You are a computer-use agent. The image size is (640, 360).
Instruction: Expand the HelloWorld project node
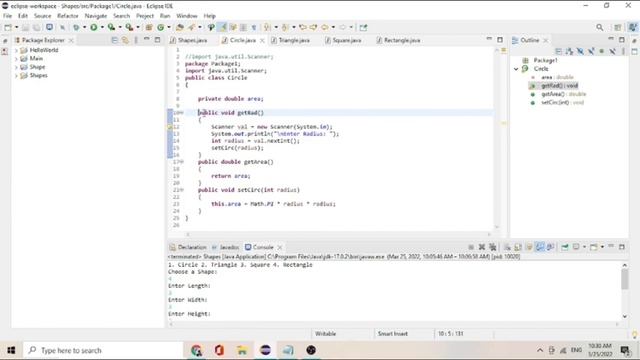16,50
